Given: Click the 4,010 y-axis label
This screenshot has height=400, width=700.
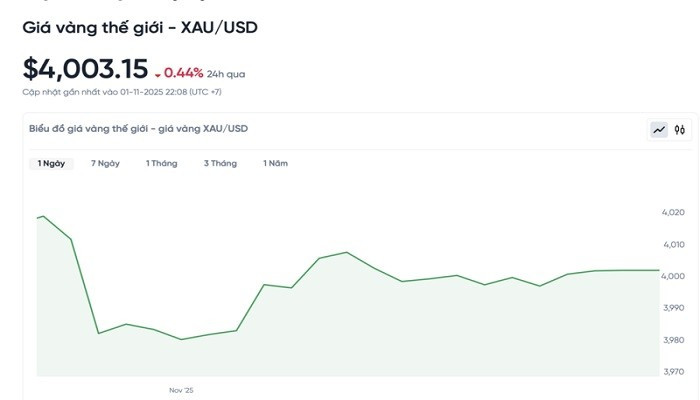Looking at the screenshot, I should click(x=673, y=244).
